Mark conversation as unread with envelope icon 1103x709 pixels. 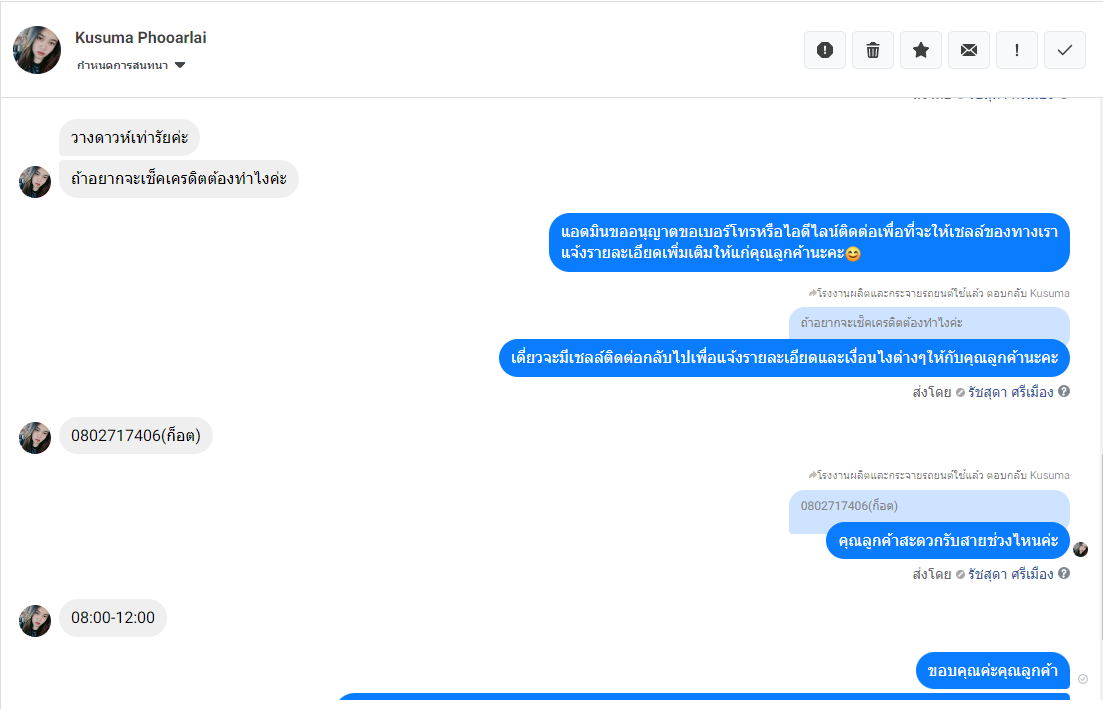coord(969,50)
